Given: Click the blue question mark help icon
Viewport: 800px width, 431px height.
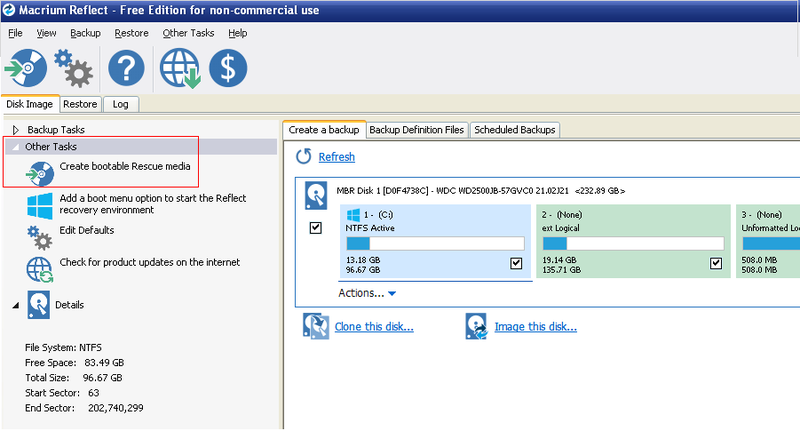Looking at the screenshot, I should click(x=127, y=68).
